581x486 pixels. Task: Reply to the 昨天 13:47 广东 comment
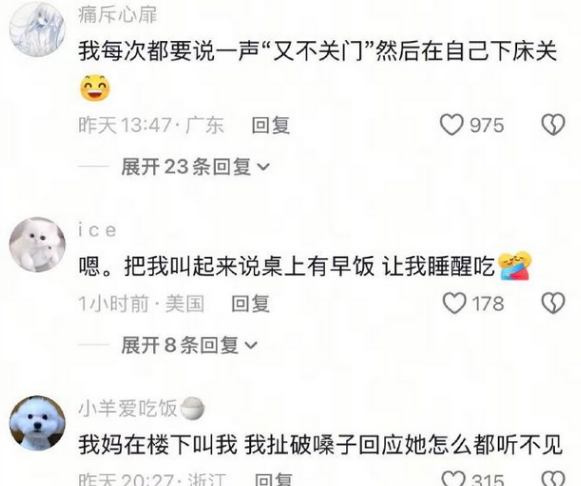coord(270,125)
